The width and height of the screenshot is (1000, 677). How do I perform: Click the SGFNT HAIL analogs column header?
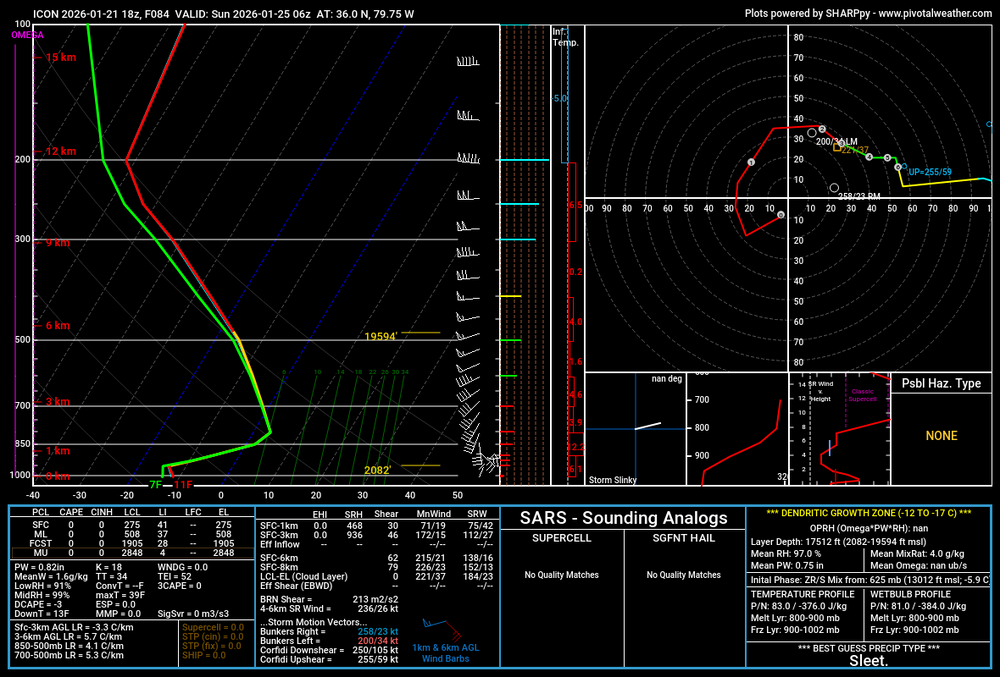click(x=685, y=539)
